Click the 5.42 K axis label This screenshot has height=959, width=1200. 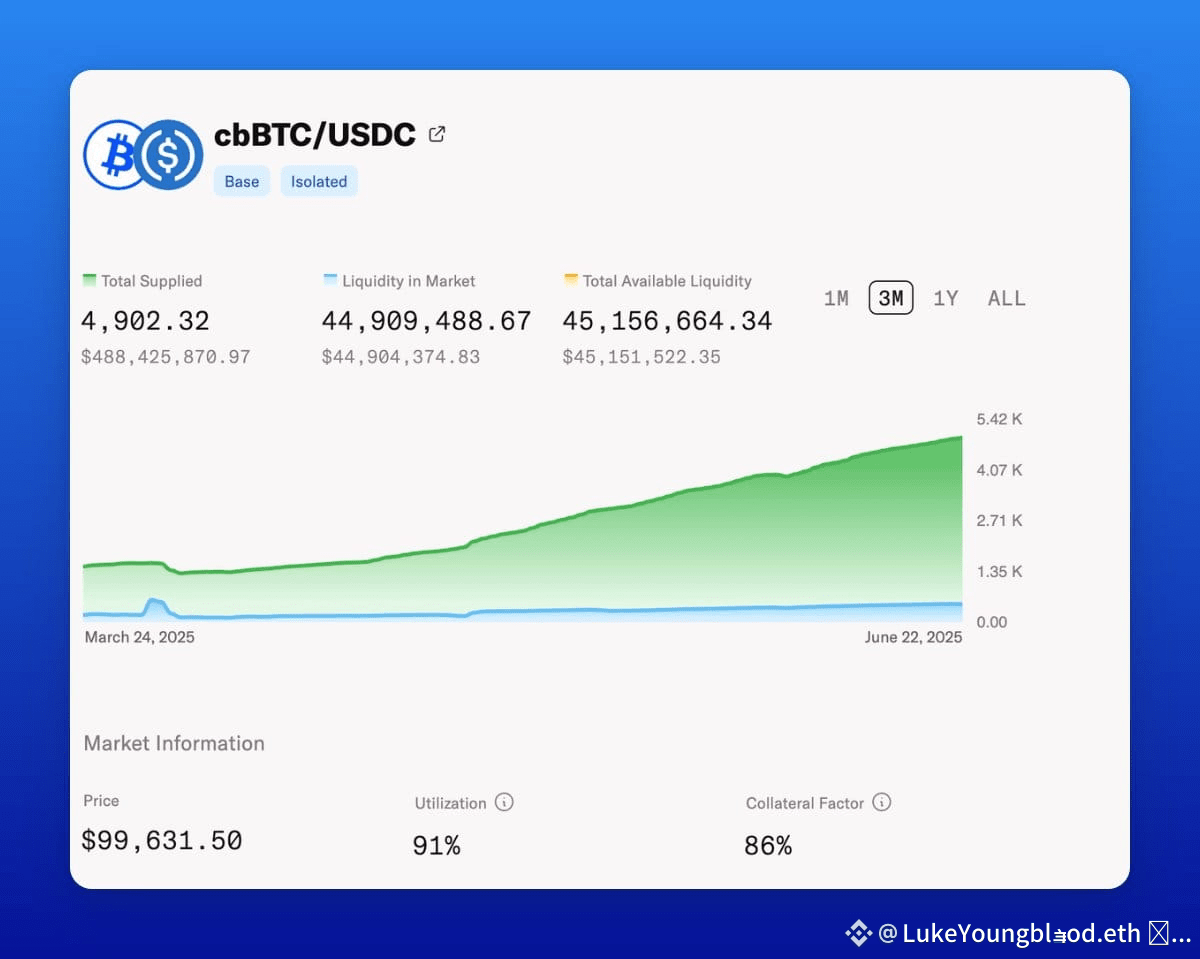tap(999, 419)
